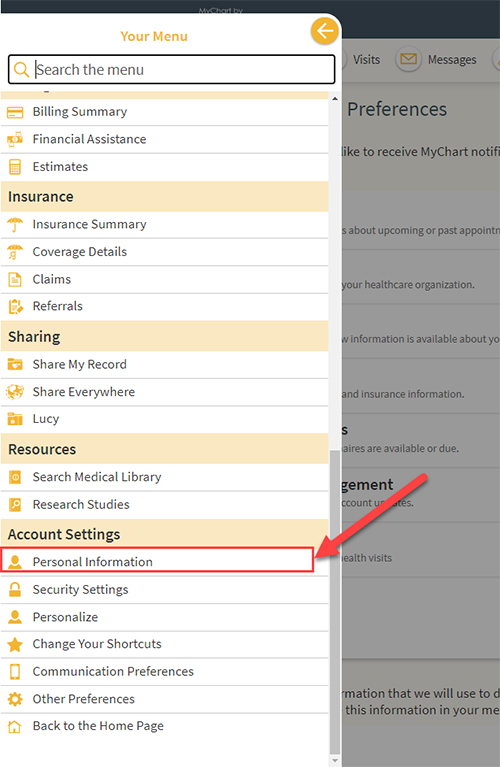Click the menu scrollbar thumb
Screen dimensions: 500x767
pyautogui.click(x=335, y=602)
